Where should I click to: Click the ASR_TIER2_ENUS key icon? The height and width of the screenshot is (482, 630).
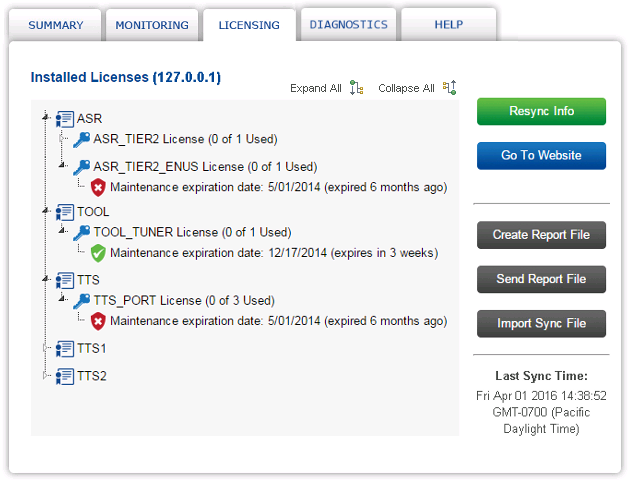point(82,167)
